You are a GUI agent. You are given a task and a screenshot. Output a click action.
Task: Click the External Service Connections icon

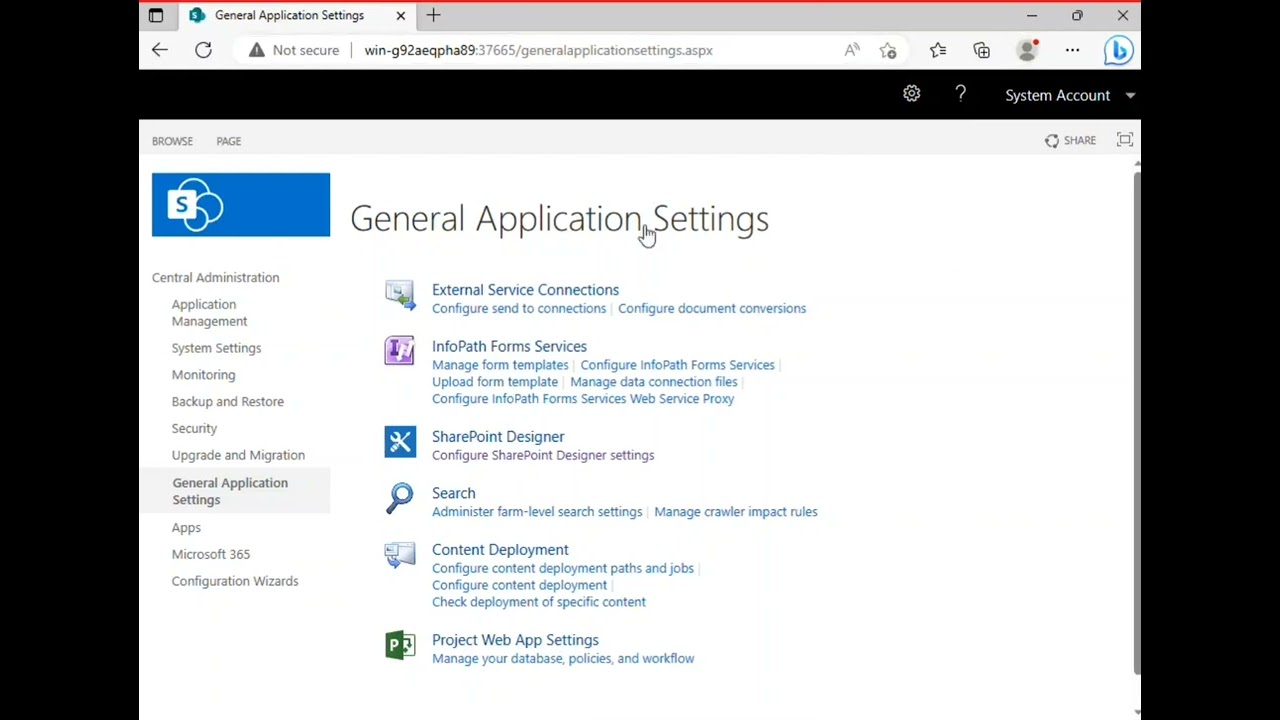(x=400, y=295)
